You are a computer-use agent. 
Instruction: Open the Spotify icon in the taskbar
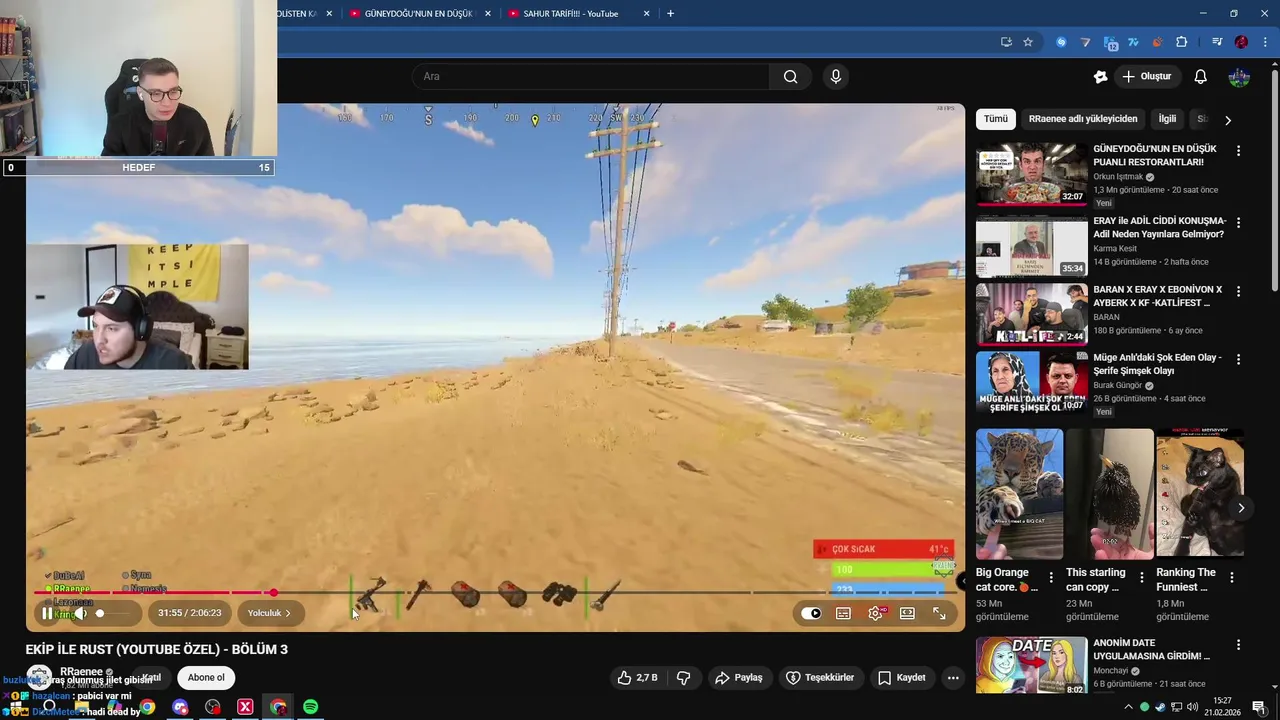coord(310,707)
